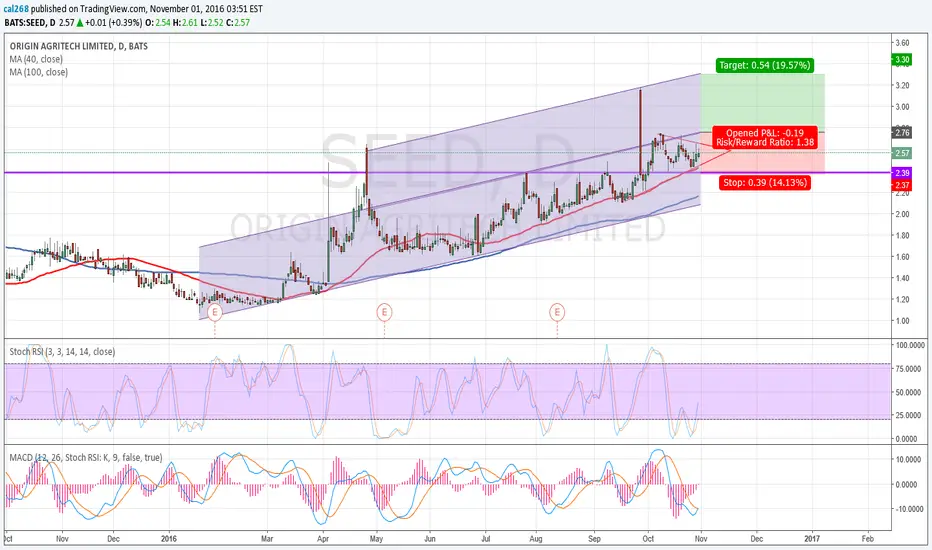Click the 2.39 purple price axis label
Image resolution: width=932 pixels, height=550 pixels.
click(902, 173)
